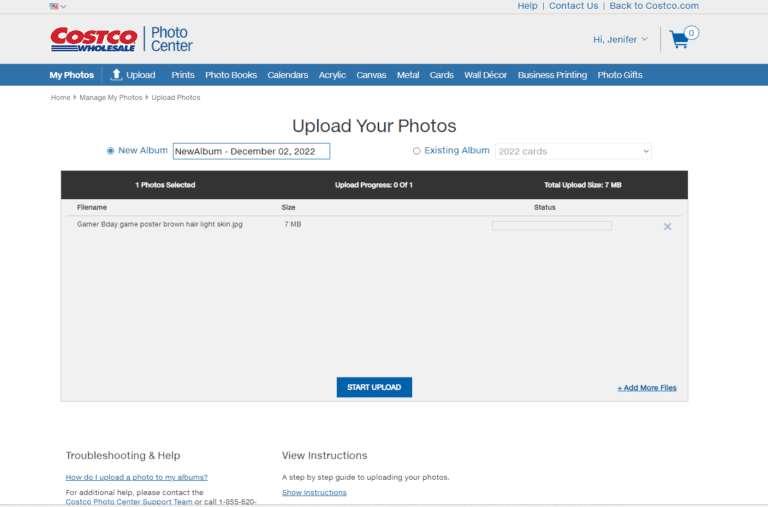
Task: Click the Add More Files link
Action: click(646, 388)
